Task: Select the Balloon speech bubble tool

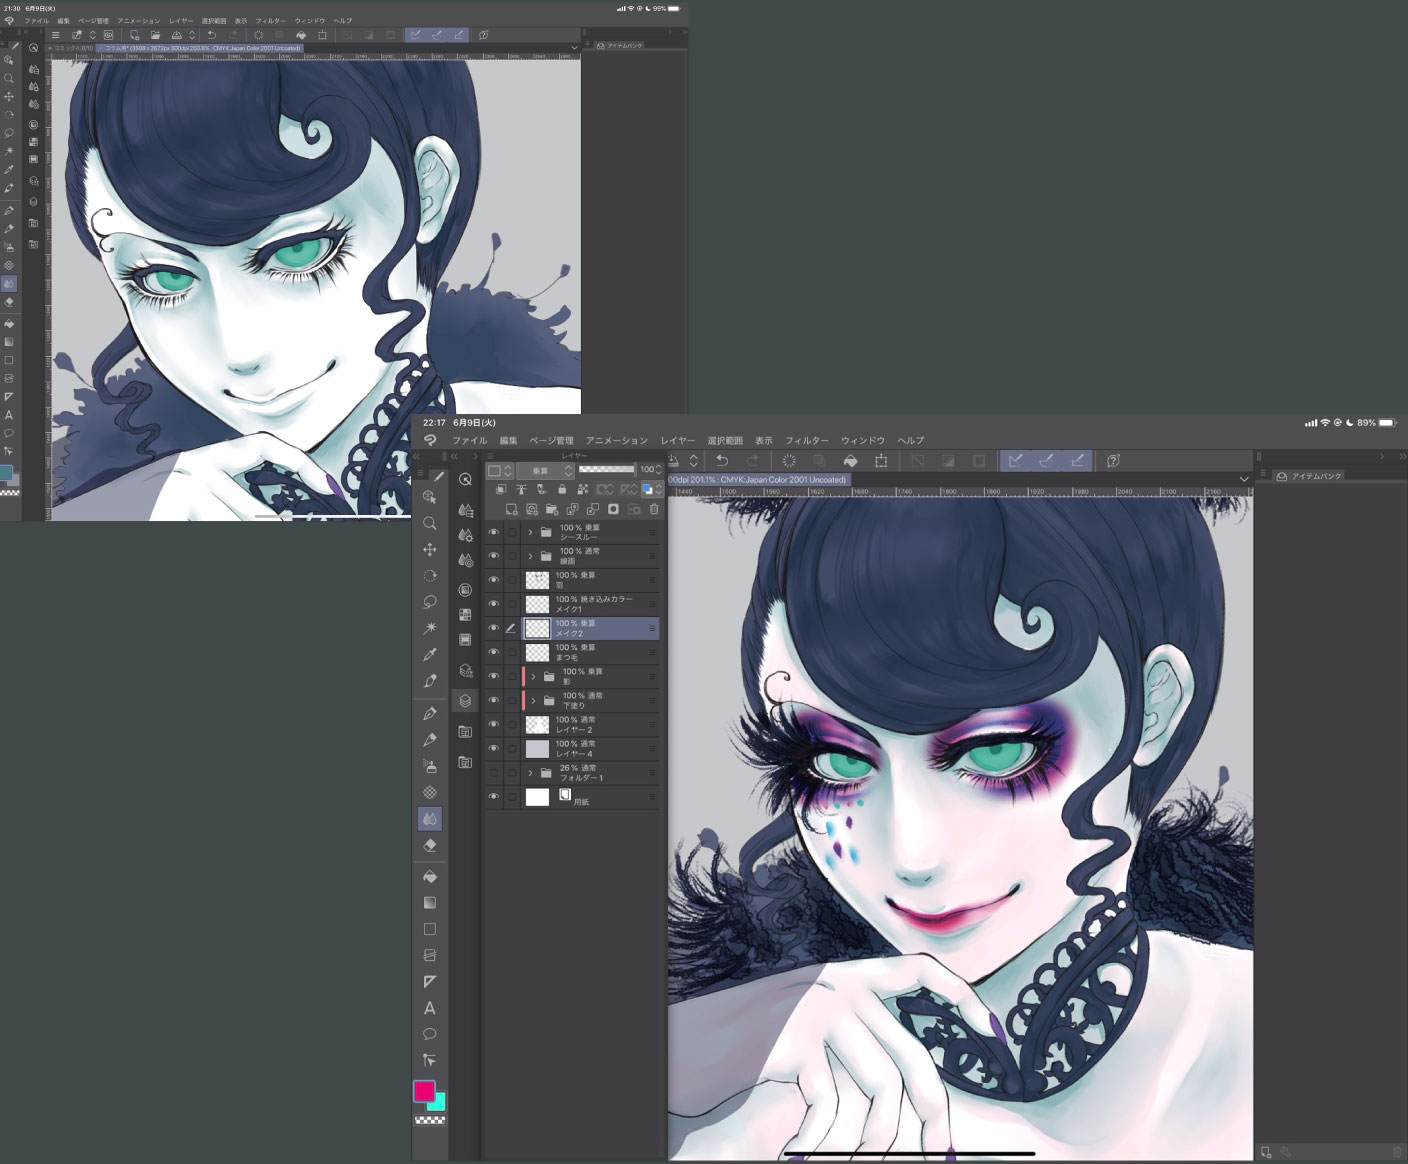Action: point(430,1034)
